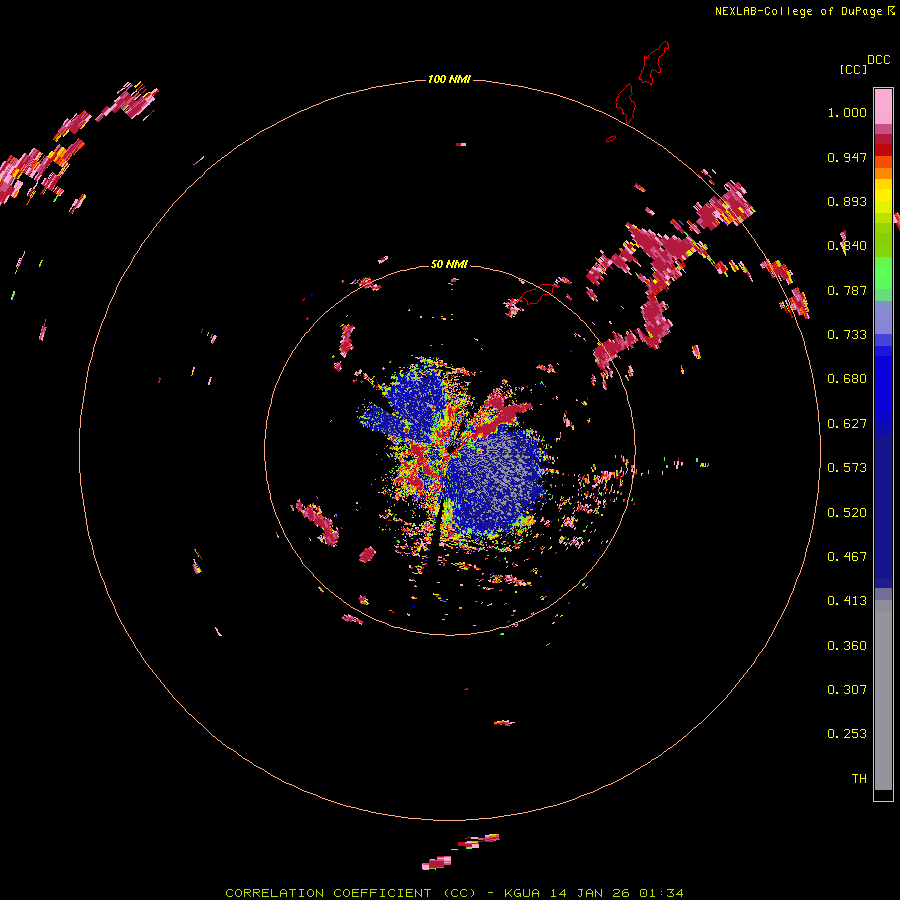The image size is (900, 900).
Task: Click the 0.253 scale value
Action: (x=847, y=734)
